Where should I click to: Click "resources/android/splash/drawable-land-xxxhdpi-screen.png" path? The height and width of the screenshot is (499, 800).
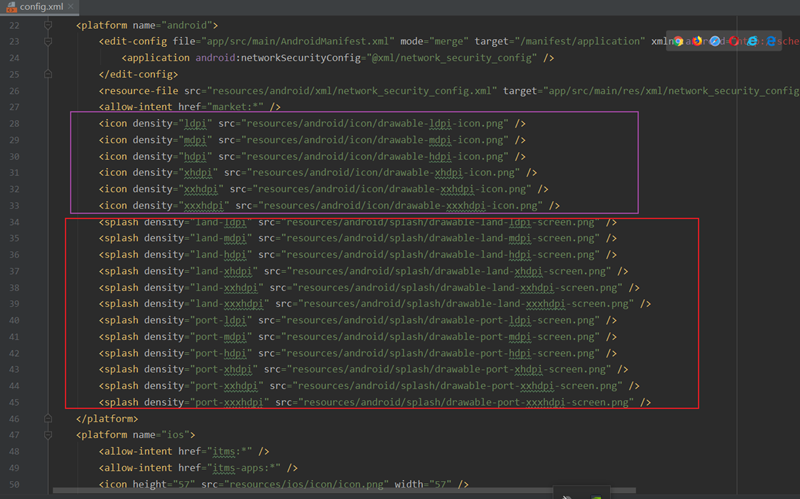tap(466, 304)
